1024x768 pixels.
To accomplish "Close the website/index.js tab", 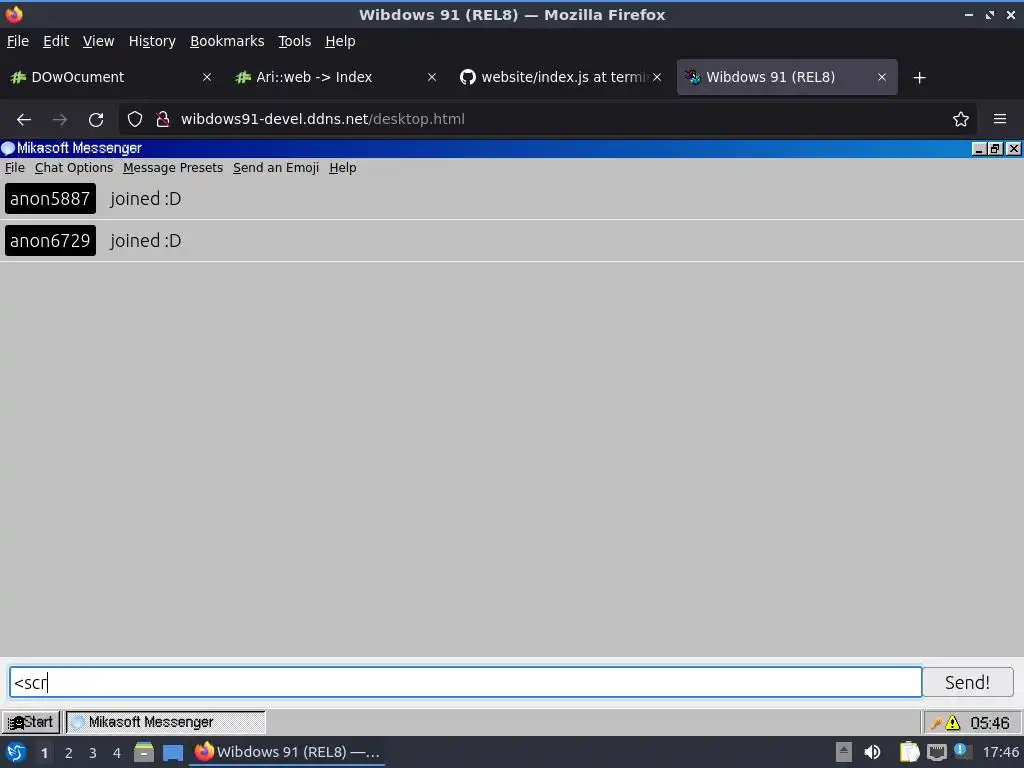I will click(657, 77).
